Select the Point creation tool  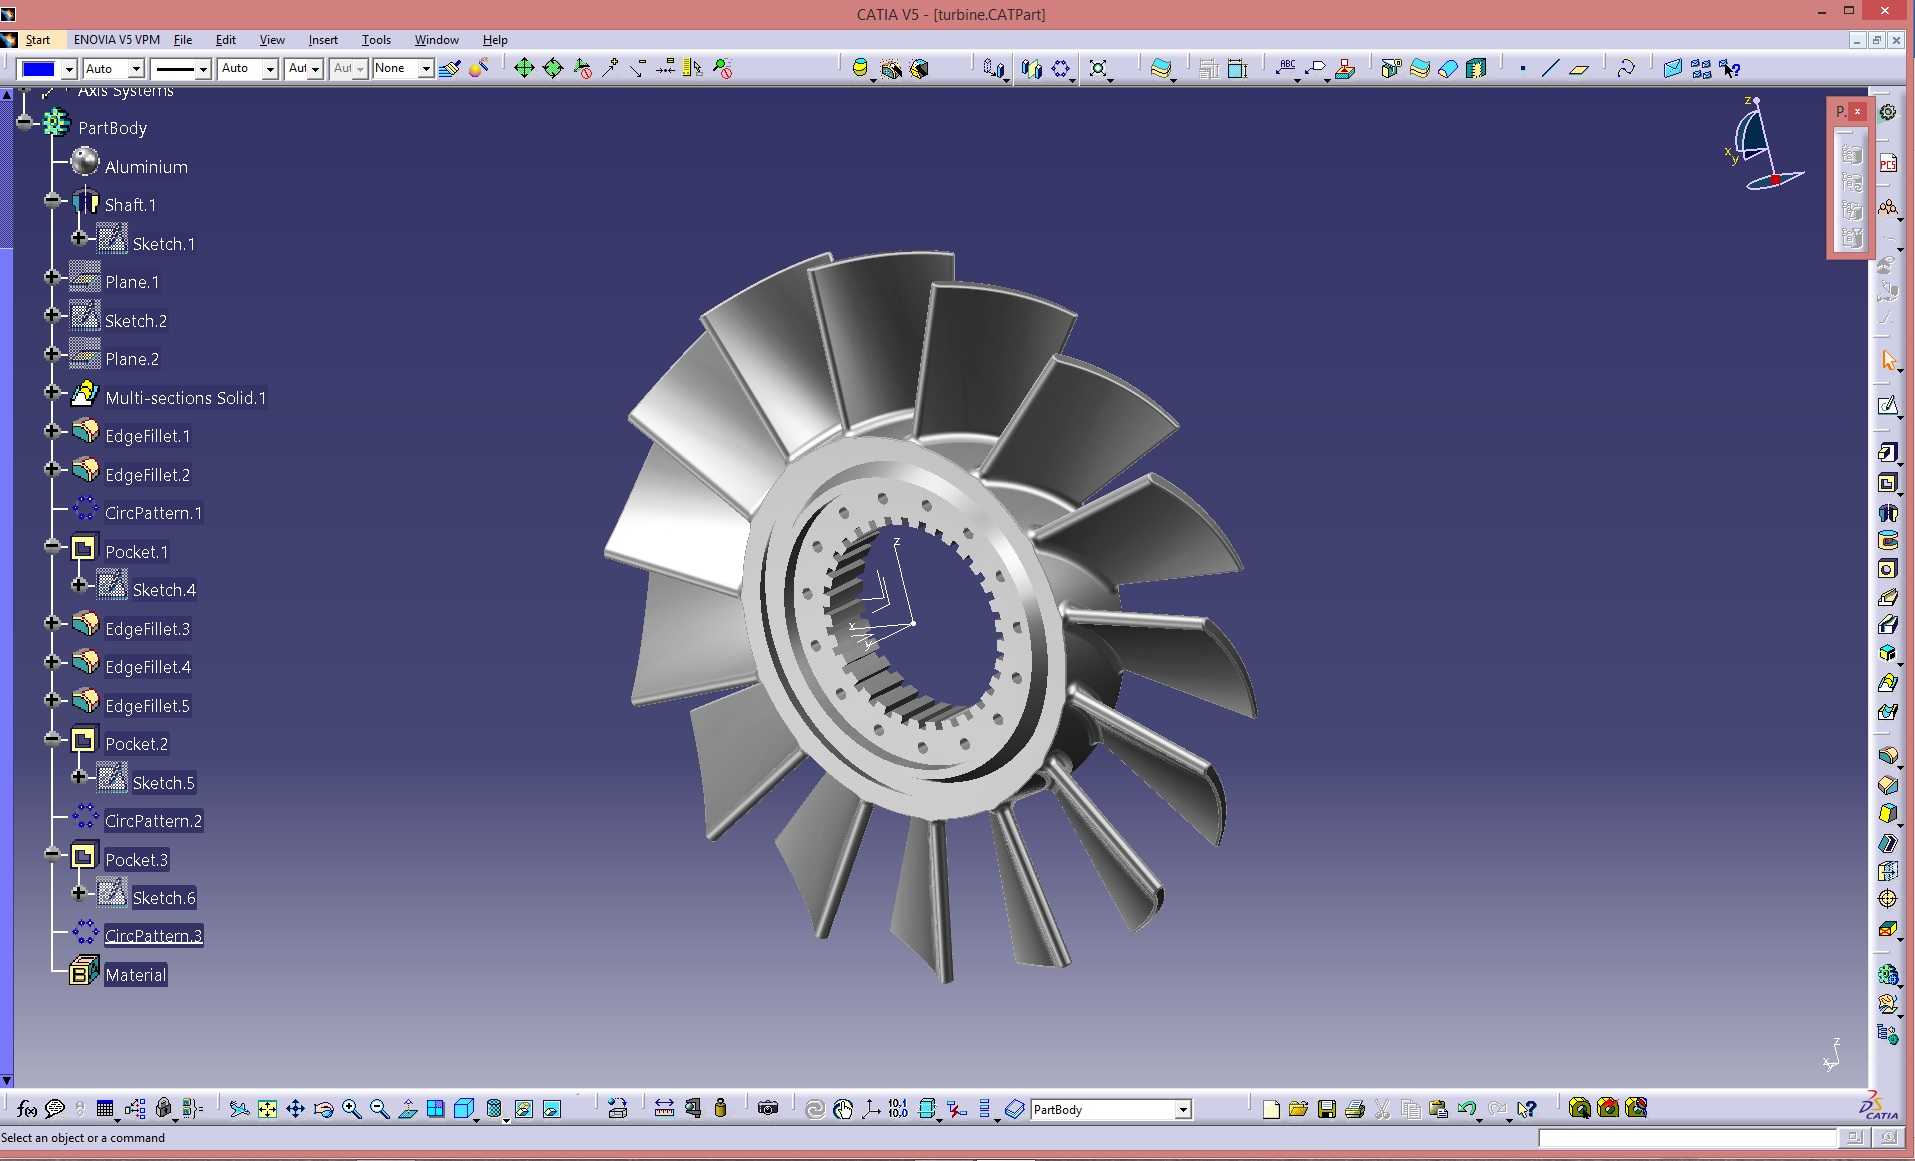(x=1523, y=69)
